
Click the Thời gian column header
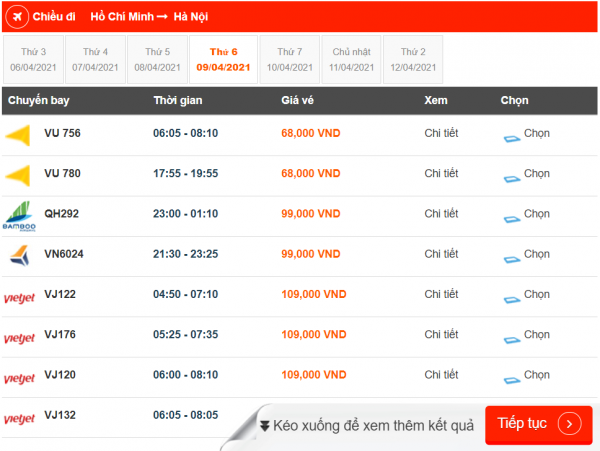tap(178, 100)
